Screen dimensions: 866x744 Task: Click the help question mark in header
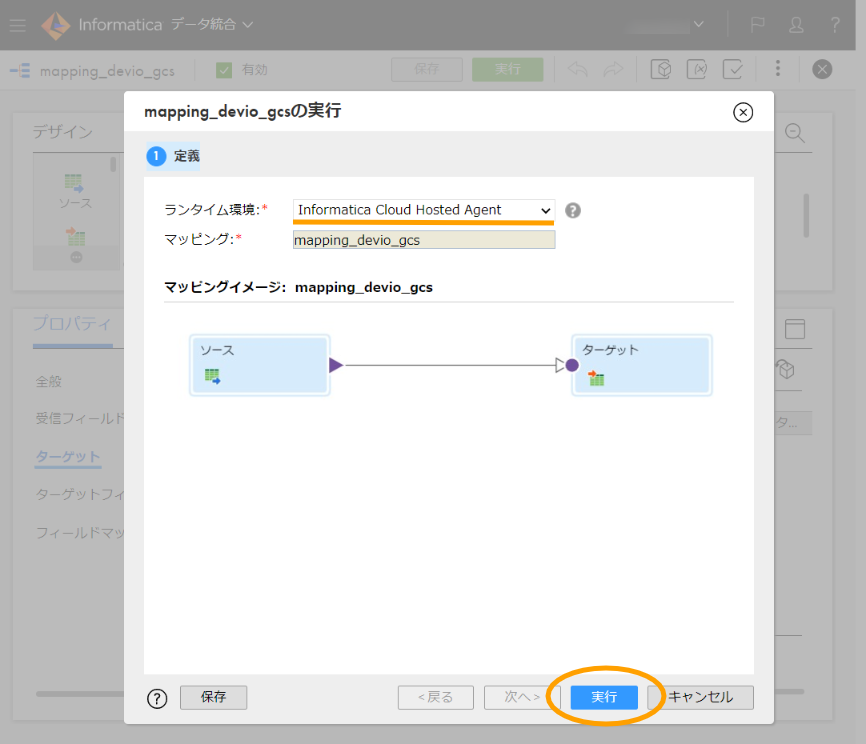point(836,25)
